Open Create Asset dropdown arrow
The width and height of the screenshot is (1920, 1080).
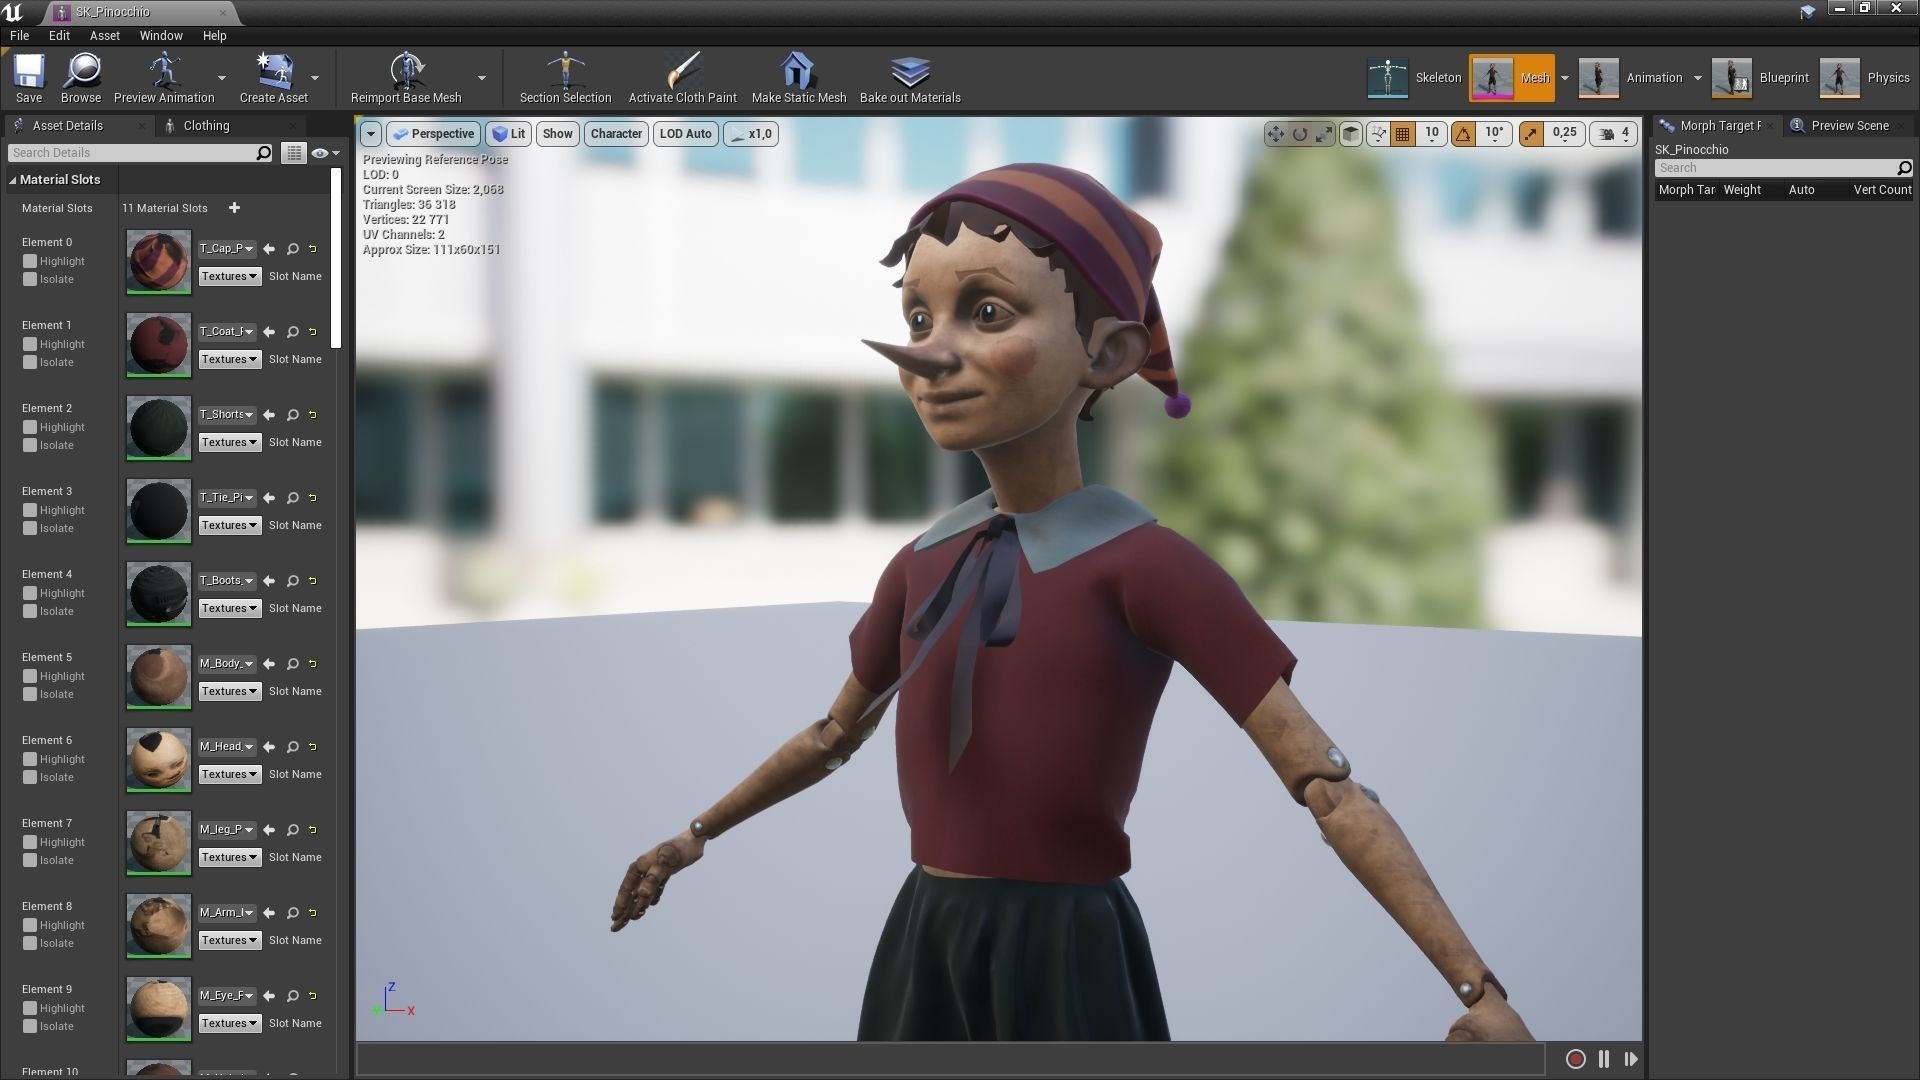pos(315,78)
